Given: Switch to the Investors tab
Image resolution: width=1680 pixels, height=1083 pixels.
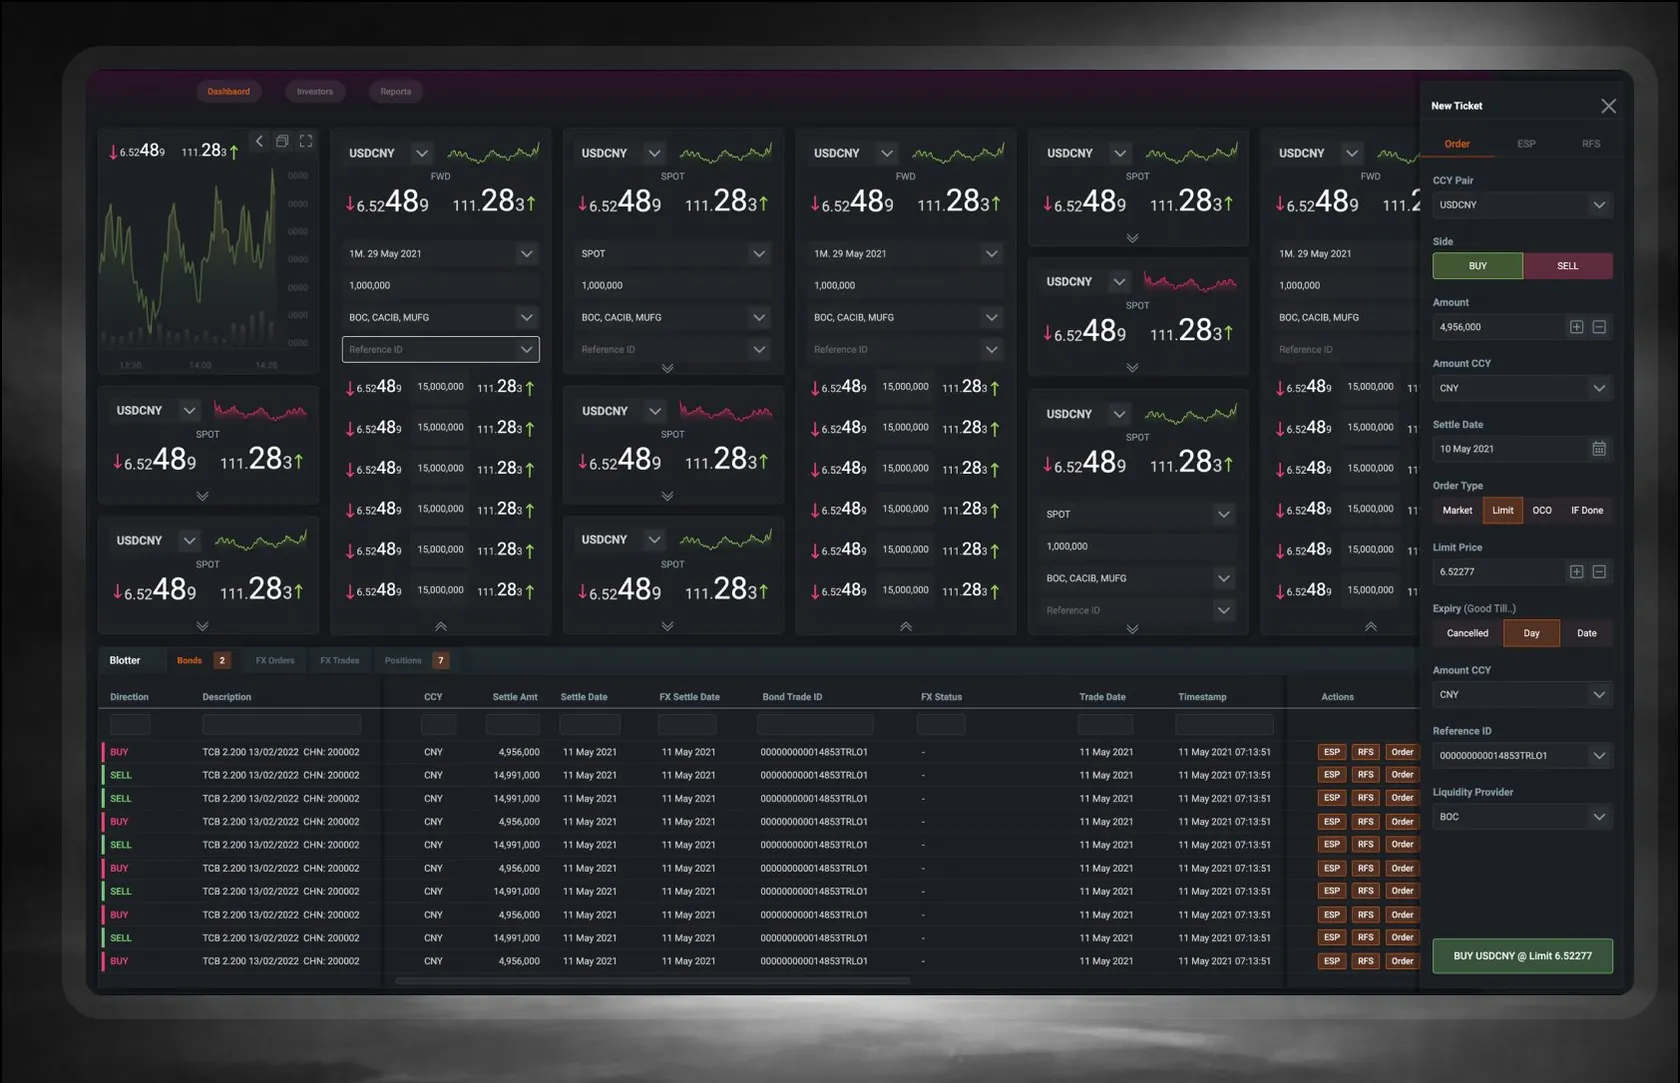Looking at the screenshot, I should [x=315, y=92].
